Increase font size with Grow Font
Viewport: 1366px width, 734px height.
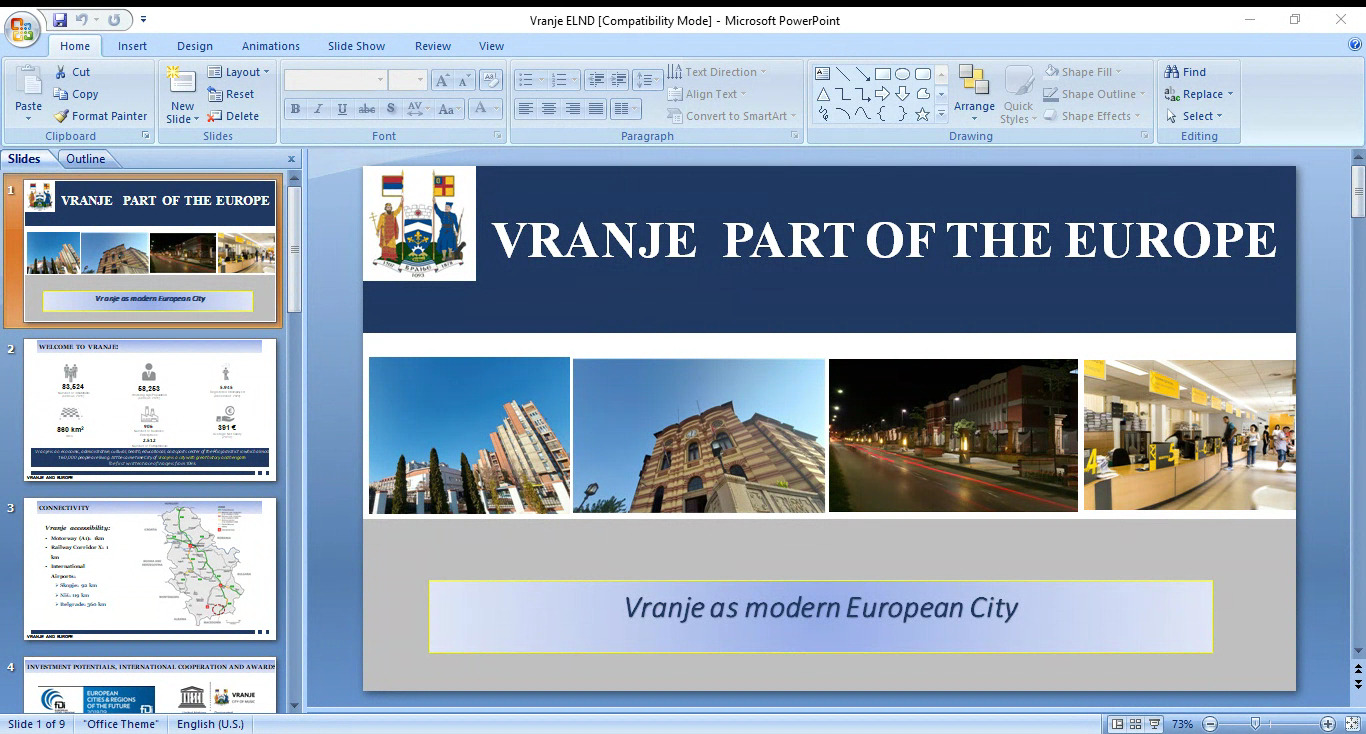point(442,80)
